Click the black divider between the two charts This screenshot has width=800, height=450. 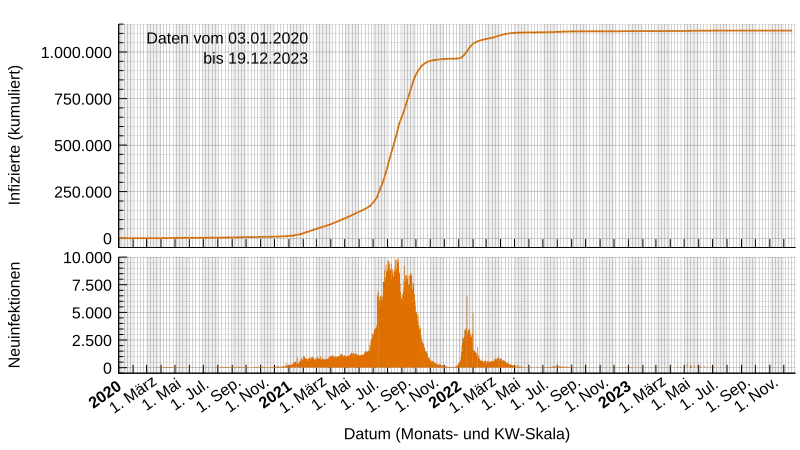pos(460,251)
